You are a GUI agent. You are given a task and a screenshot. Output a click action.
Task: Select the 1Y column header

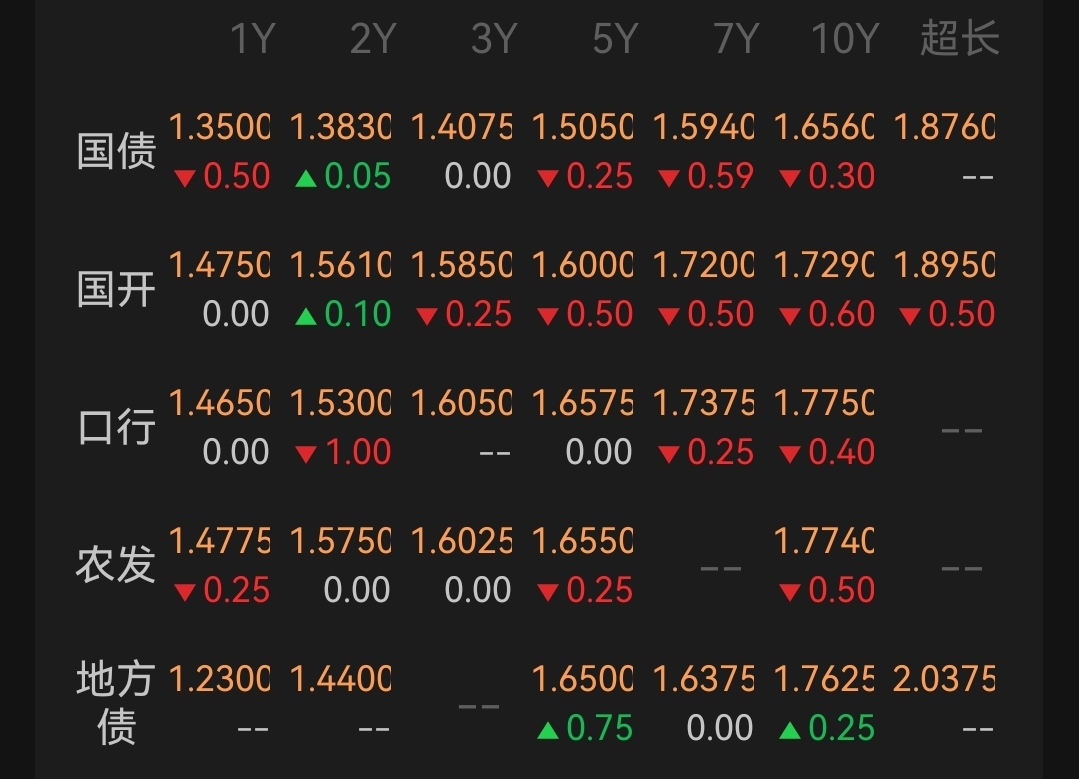[x=253, y=39]
